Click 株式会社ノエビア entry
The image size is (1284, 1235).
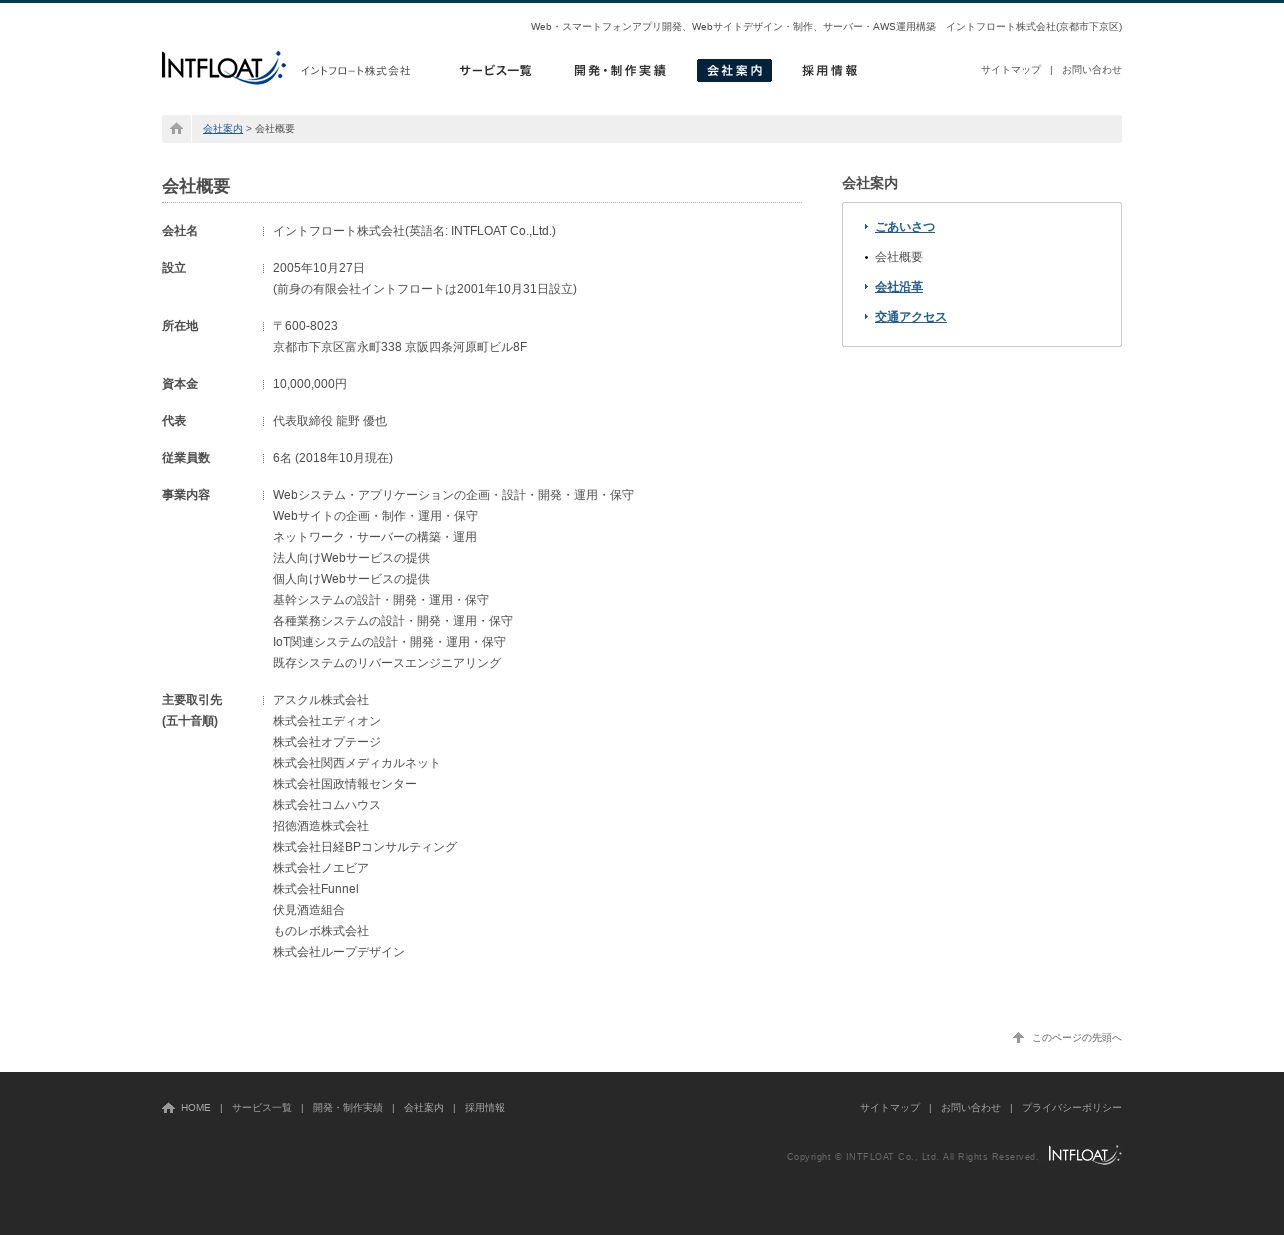tap(321, 868)
